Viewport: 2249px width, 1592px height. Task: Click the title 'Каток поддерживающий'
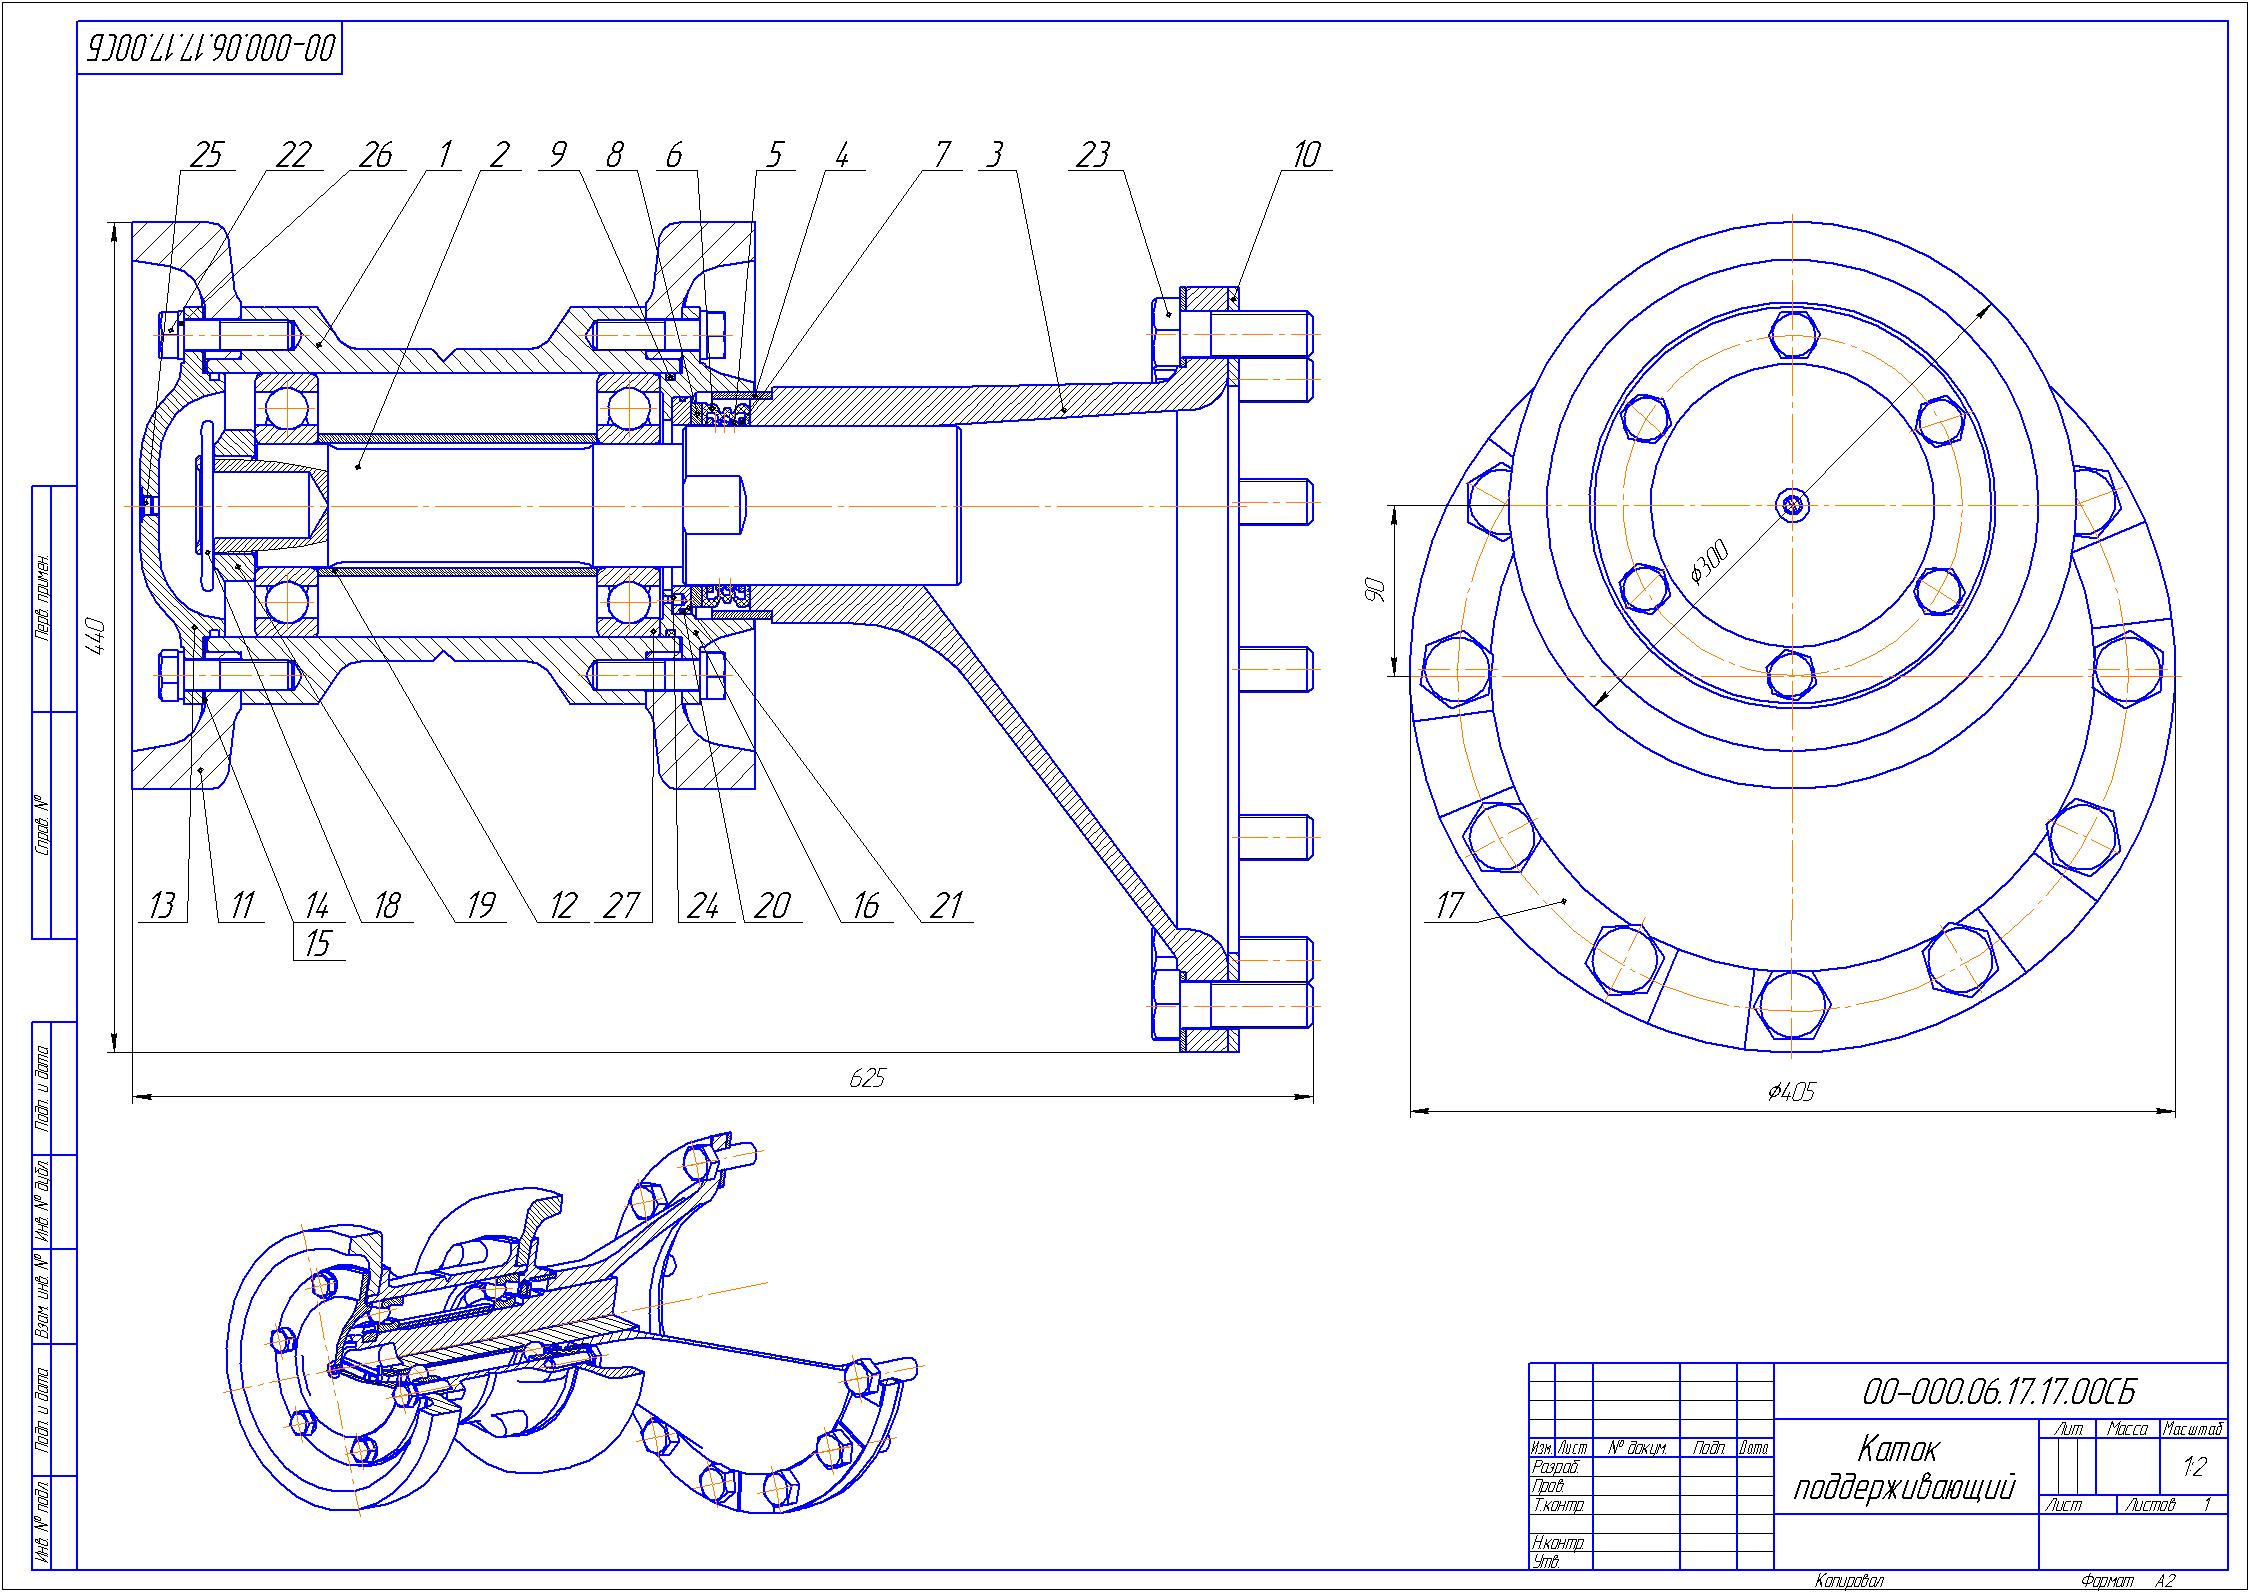click(1903, 1469)
